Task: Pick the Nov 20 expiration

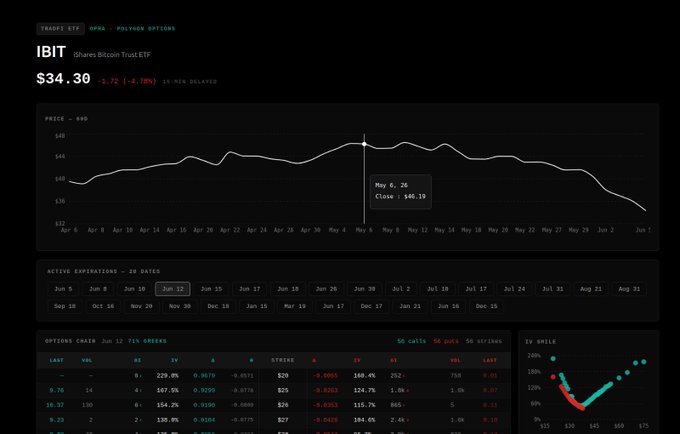Action: (141, 306)
